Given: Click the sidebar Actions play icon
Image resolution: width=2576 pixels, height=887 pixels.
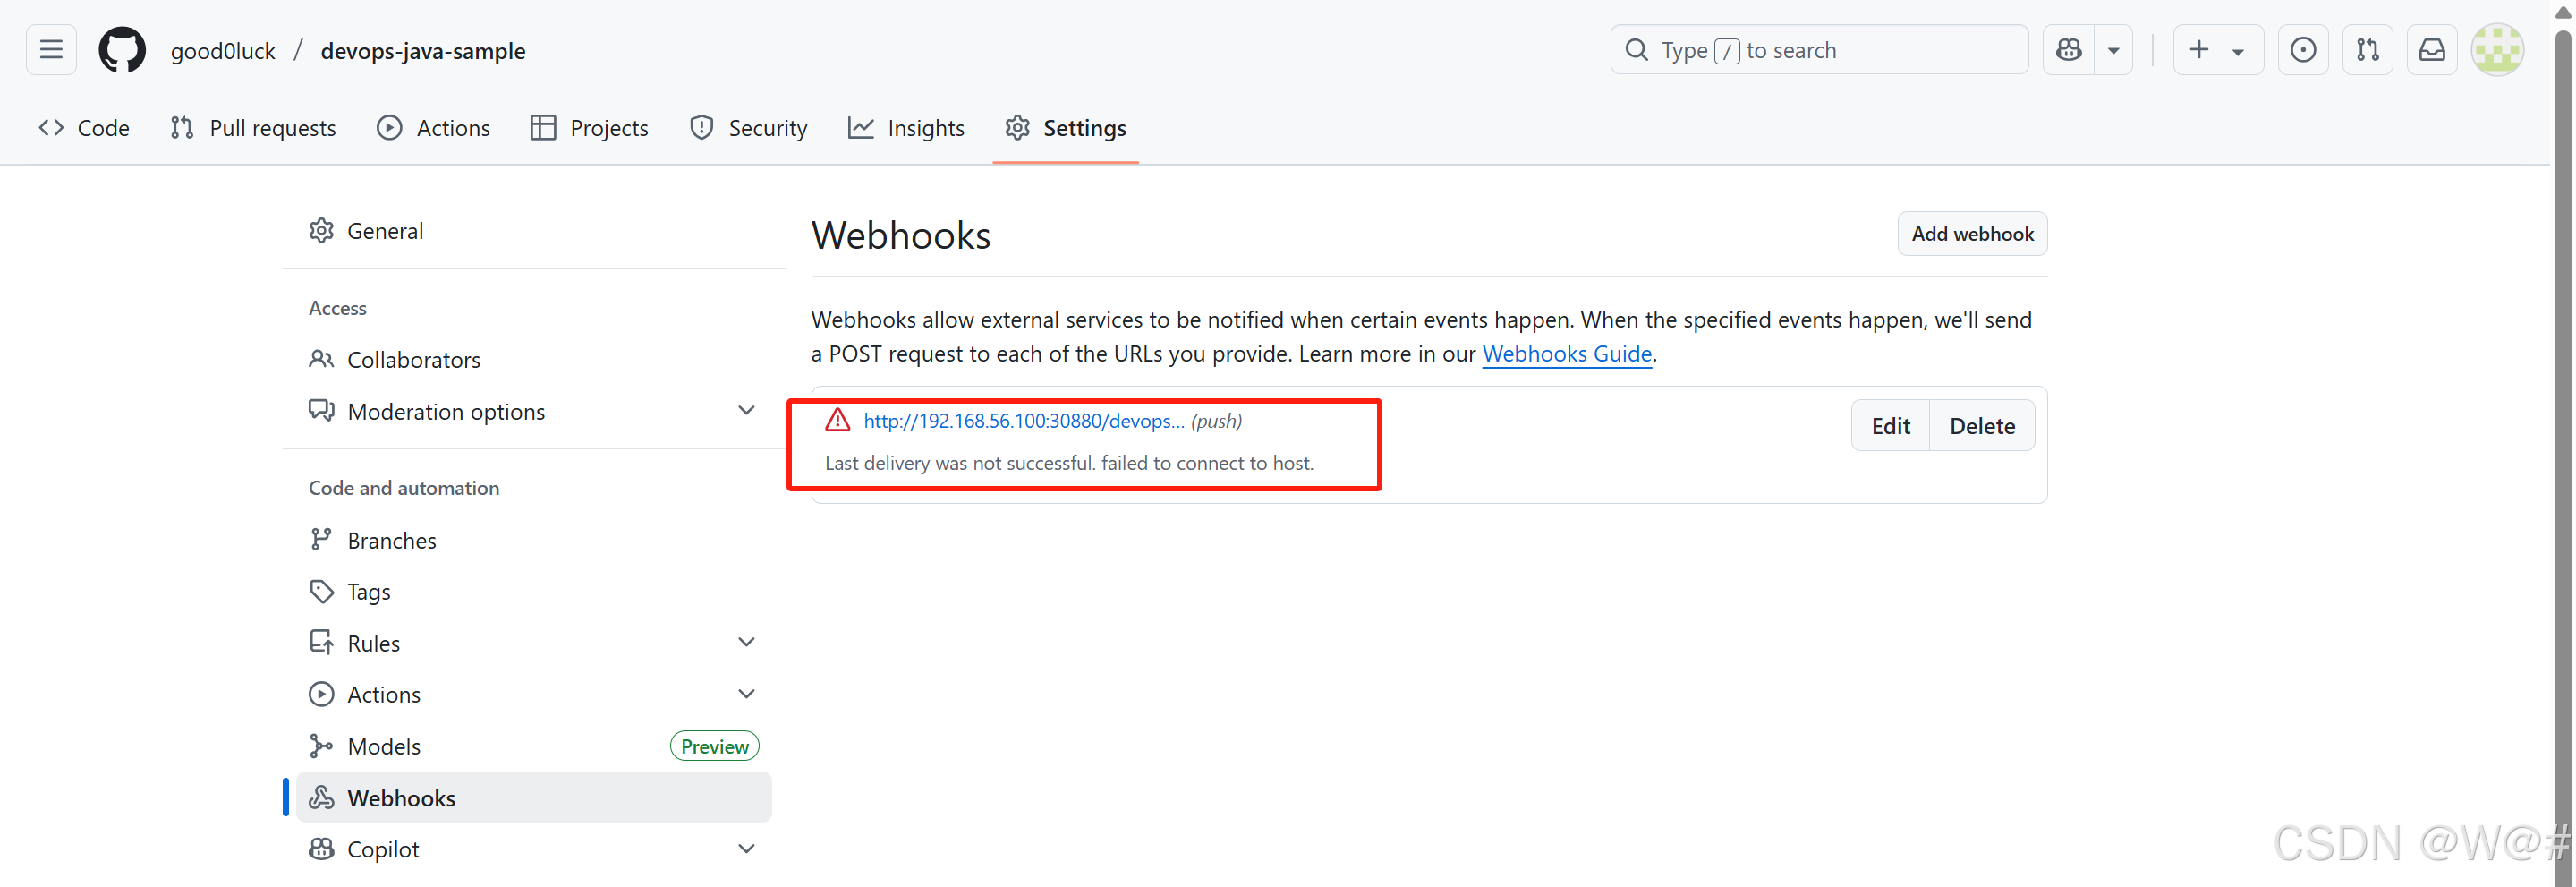Looking at the screenshot, I should point(321,694).
